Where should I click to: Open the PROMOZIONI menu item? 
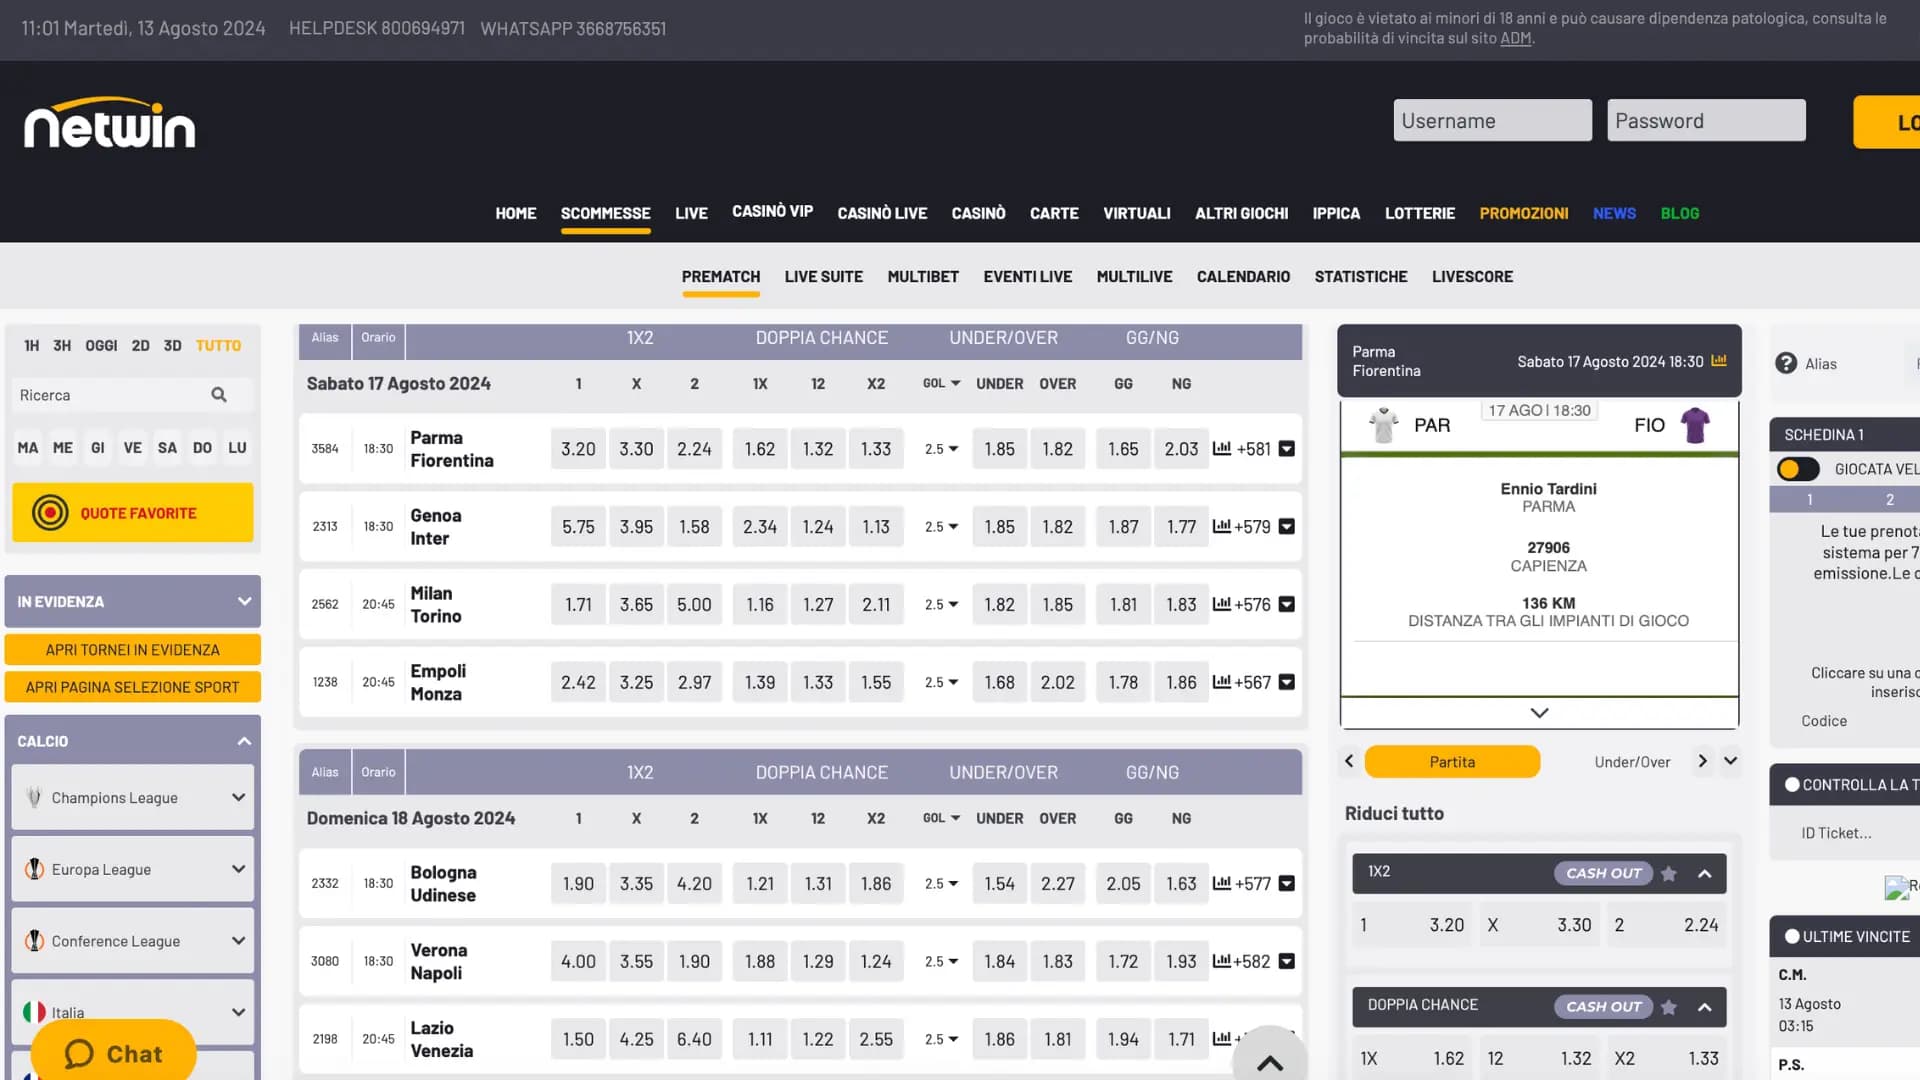pyautogui.click(x=1524, y=213)
